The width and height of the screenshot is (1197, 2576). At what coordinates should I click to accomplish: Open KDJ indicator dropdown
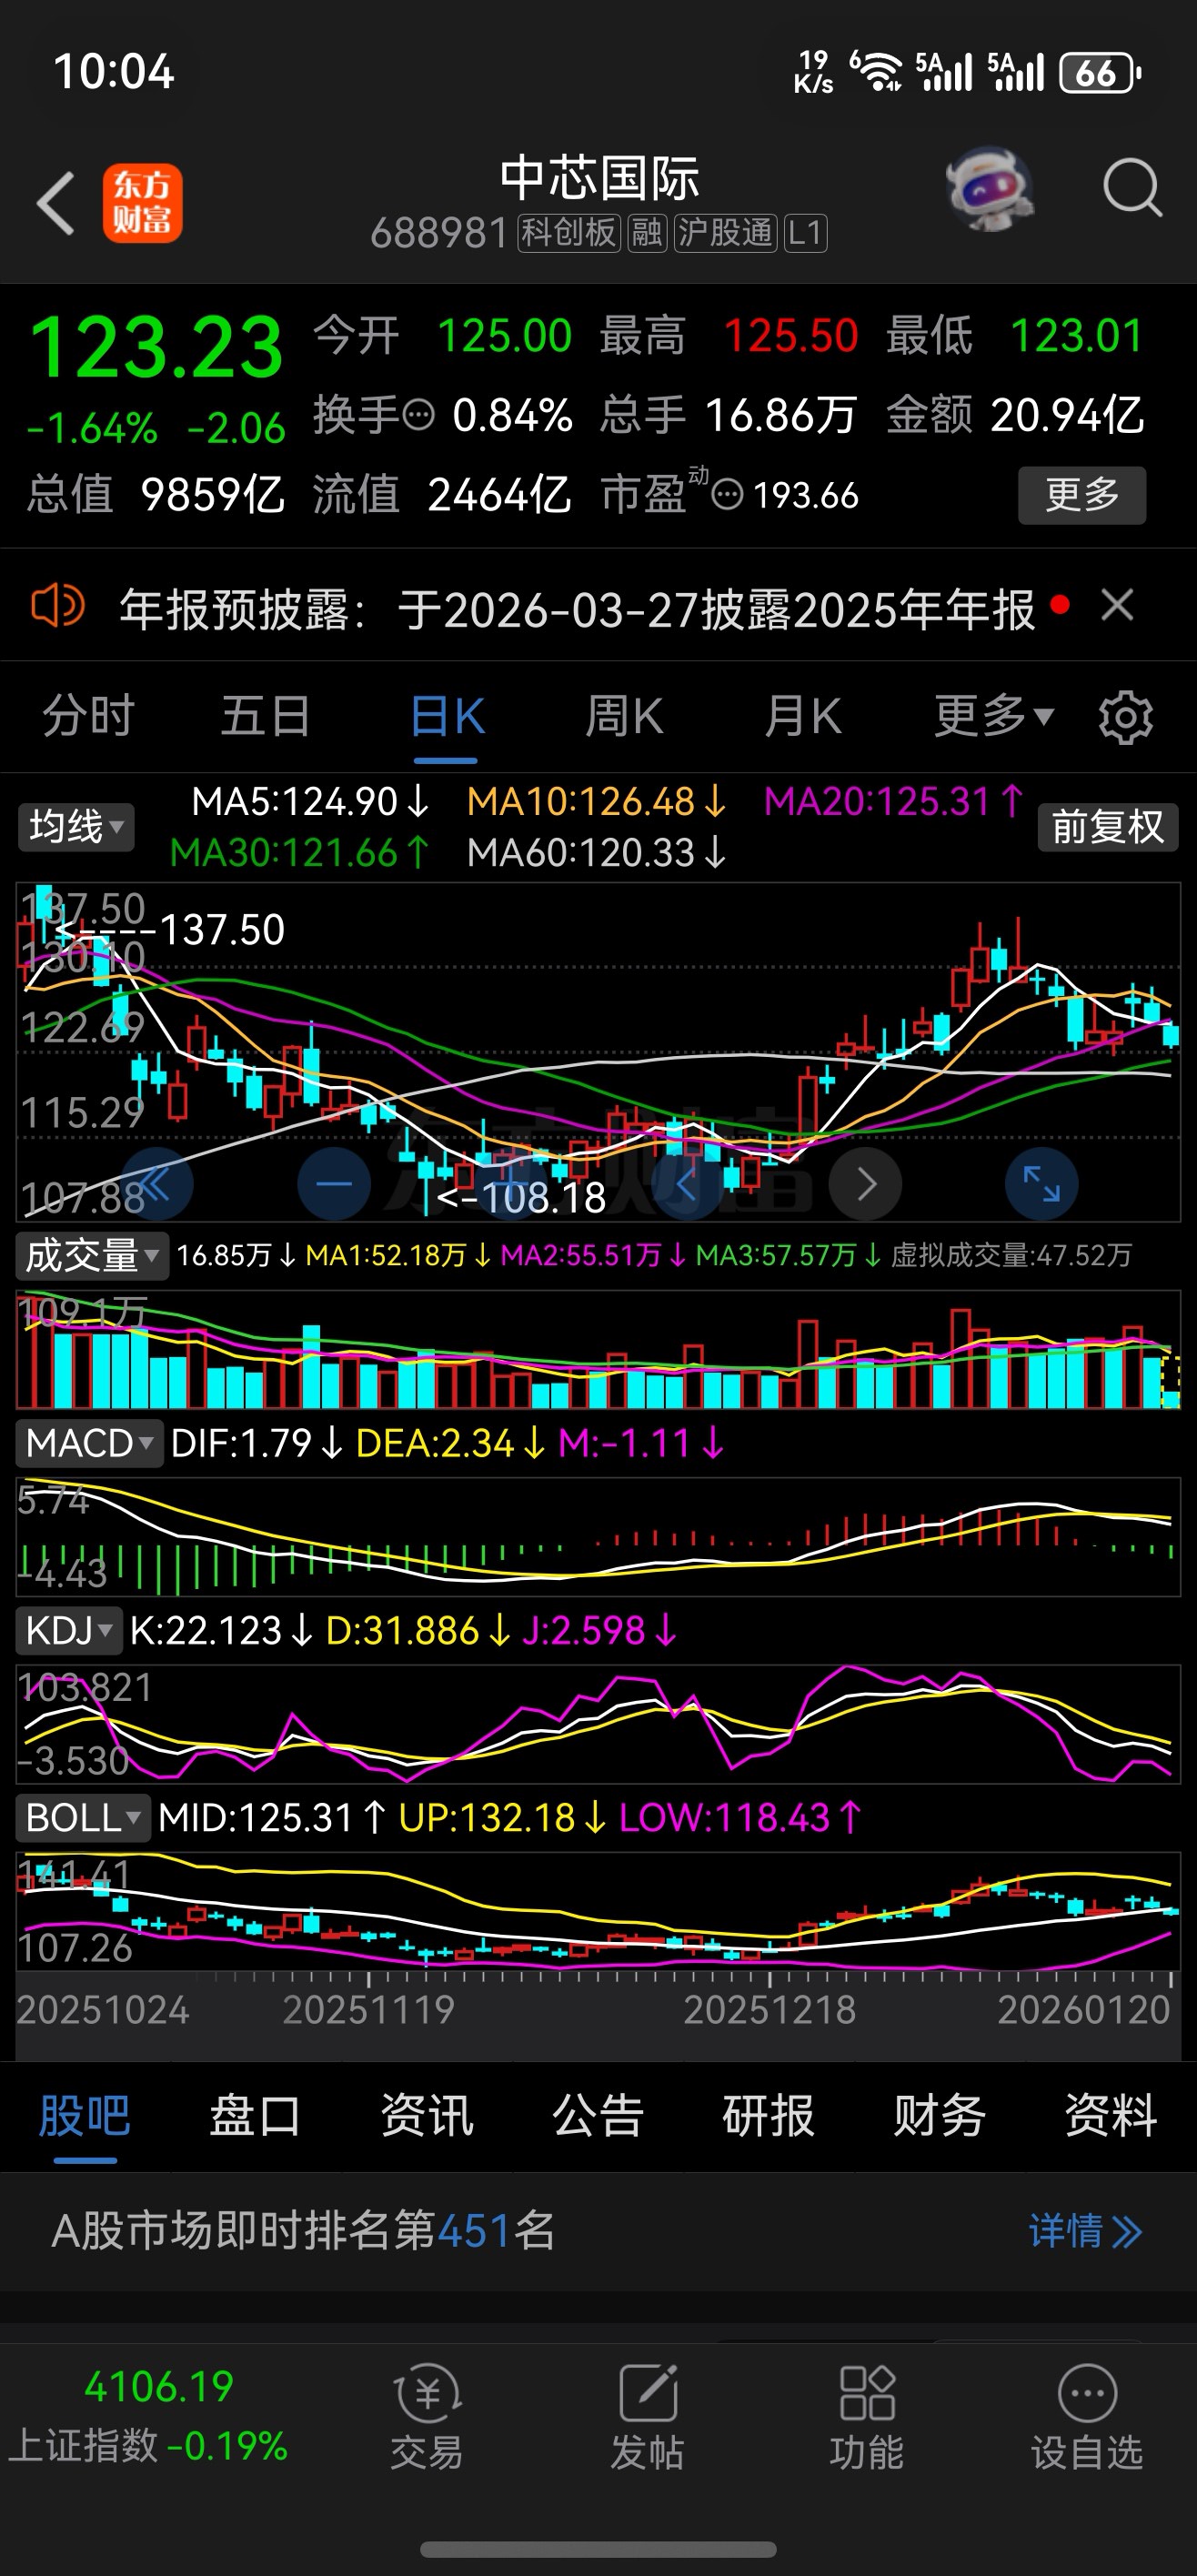coord(69,1630)
